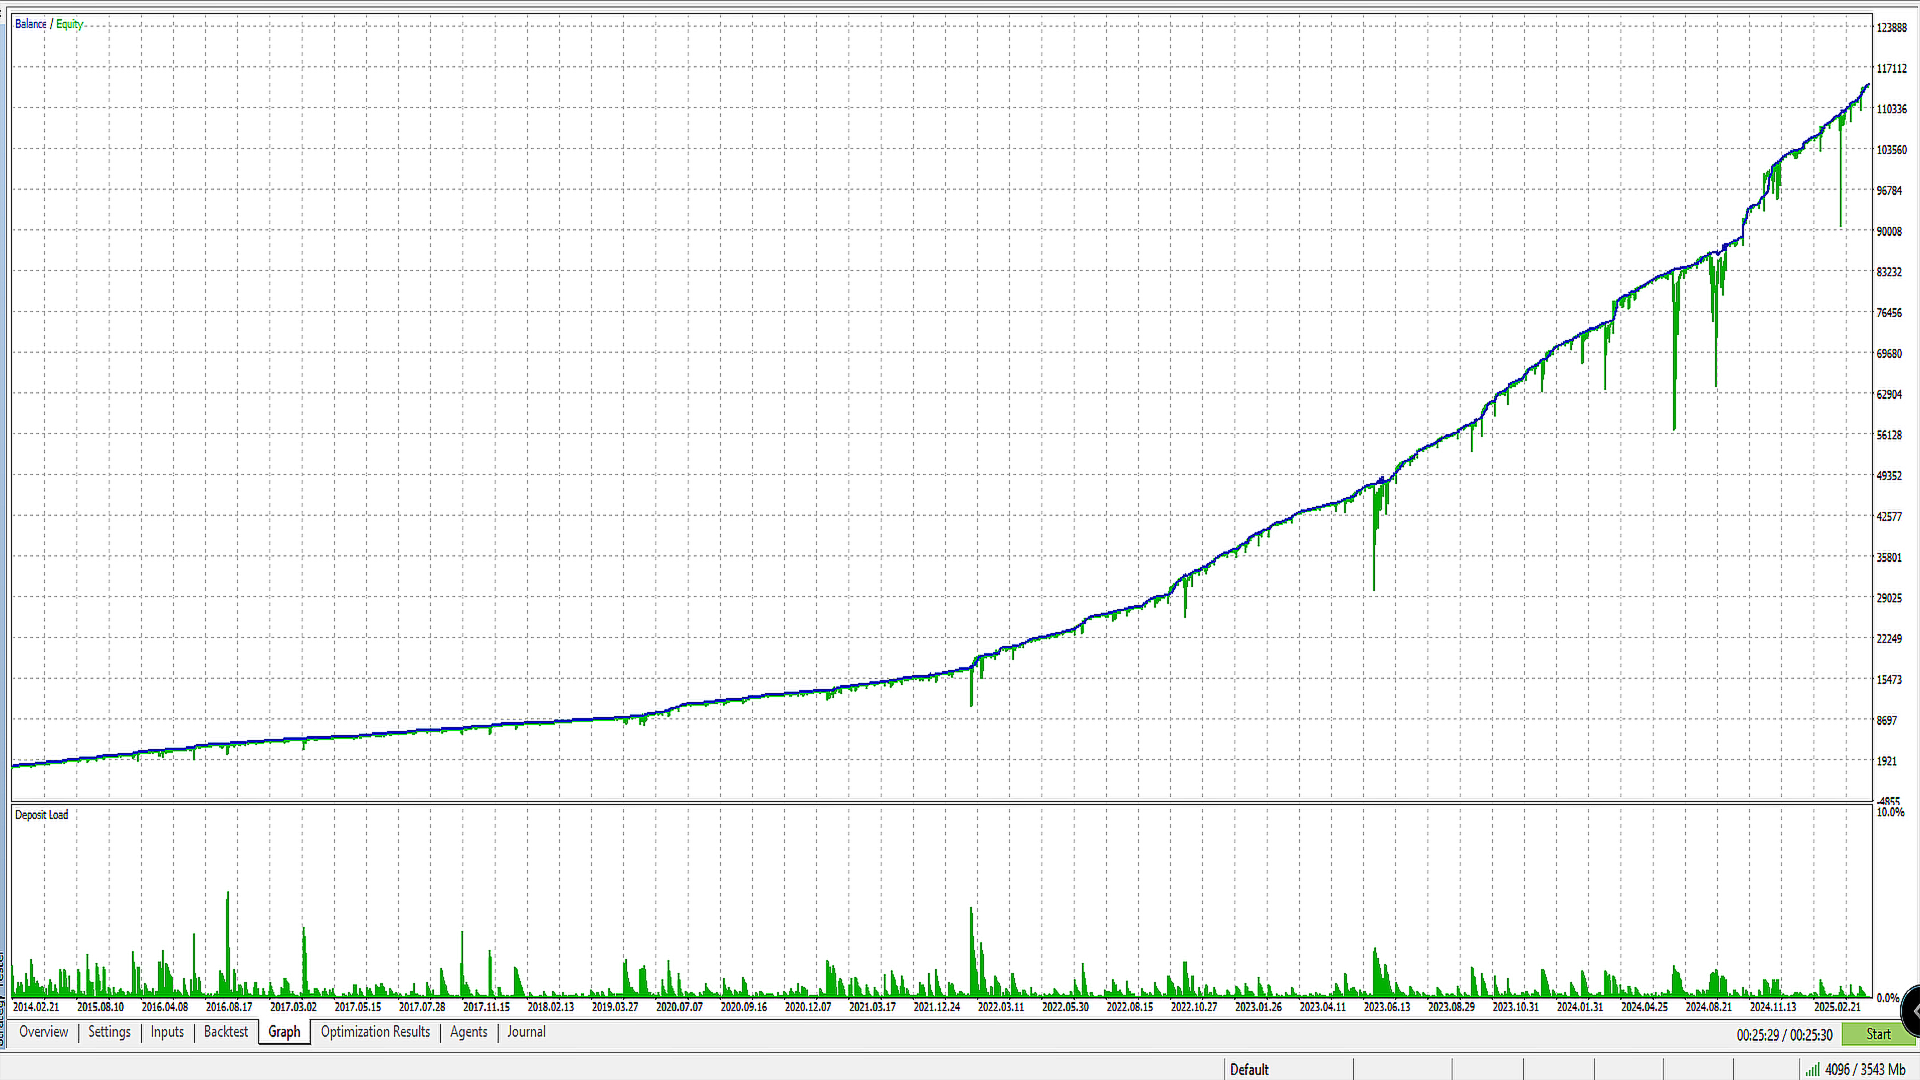This screenshot has height=1080, width=1920.
Task: Click the Balance legend label
Action: 30,24
